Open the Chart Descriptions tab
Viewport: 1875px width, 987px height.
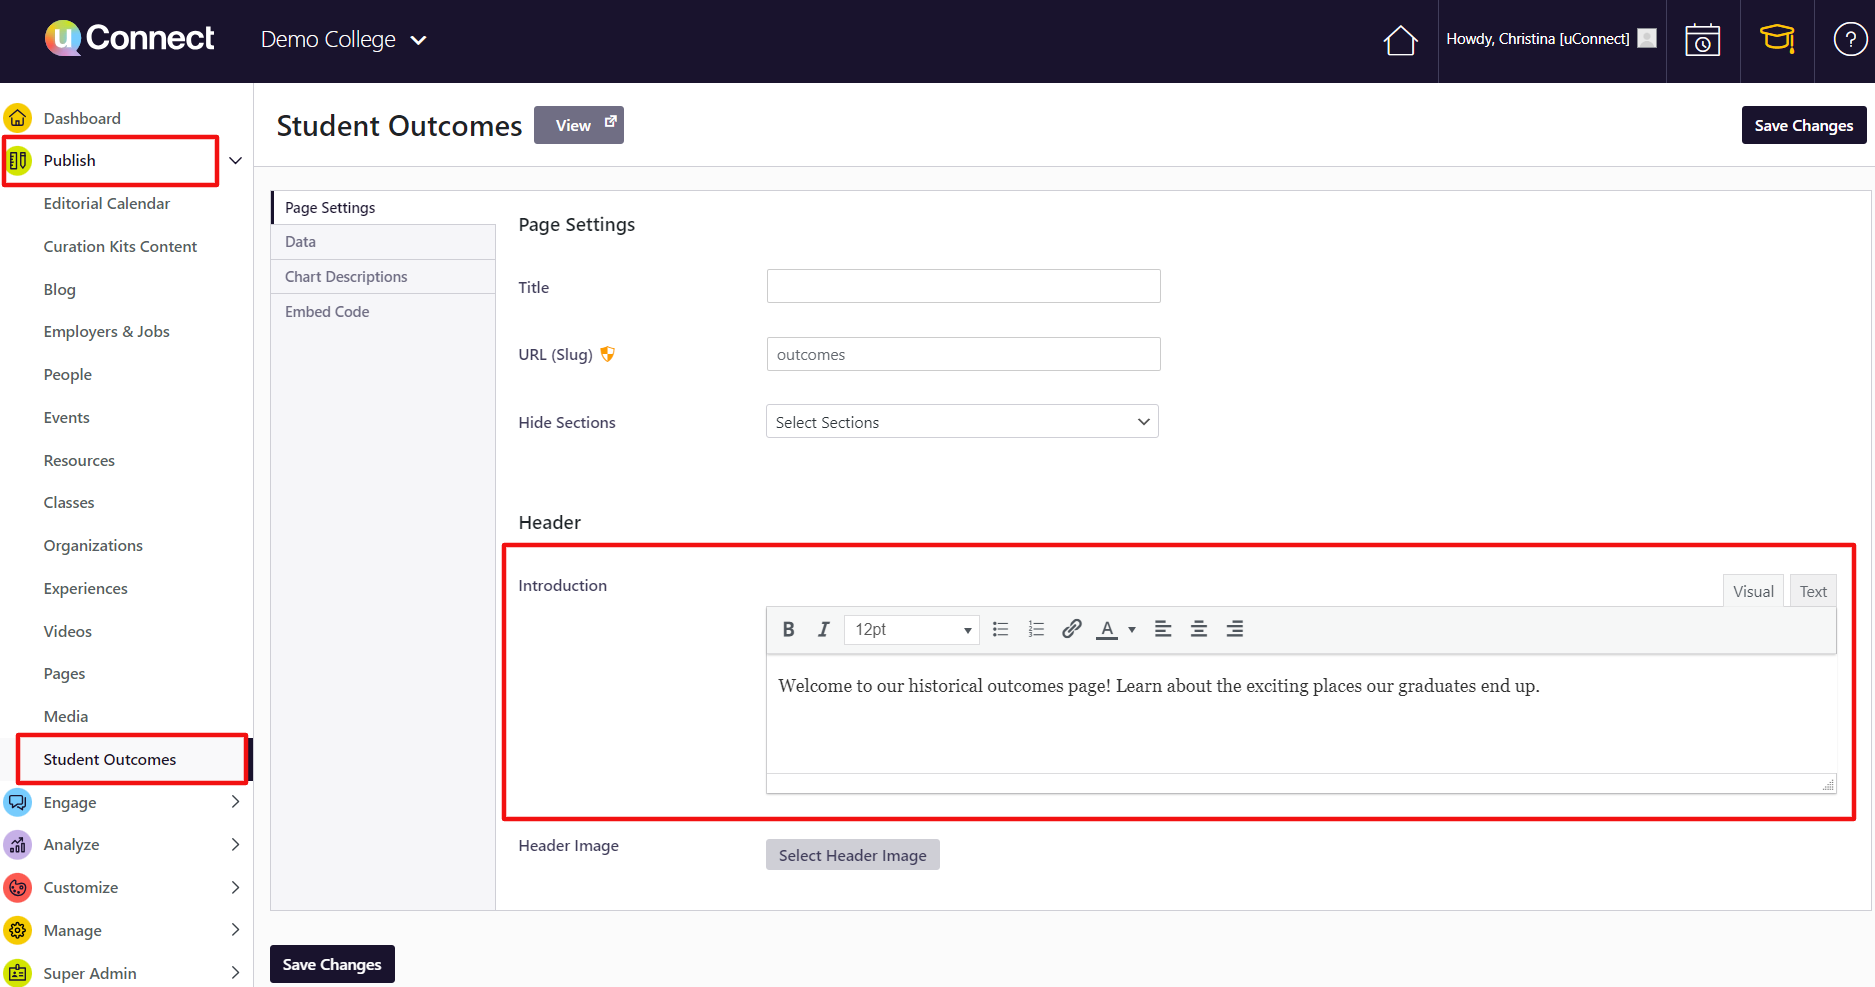pos(346,277)
